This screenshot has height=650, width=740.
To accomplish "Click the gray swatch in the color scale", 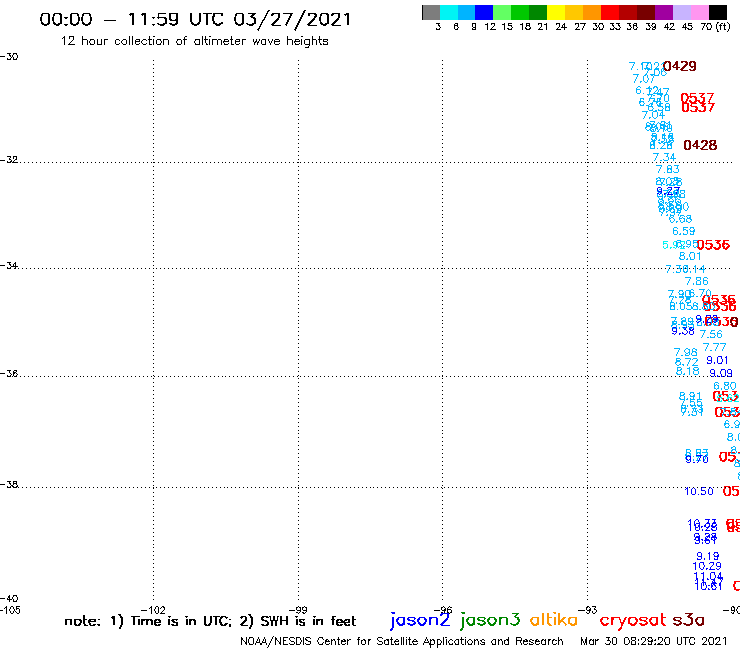I will [431, 12].
